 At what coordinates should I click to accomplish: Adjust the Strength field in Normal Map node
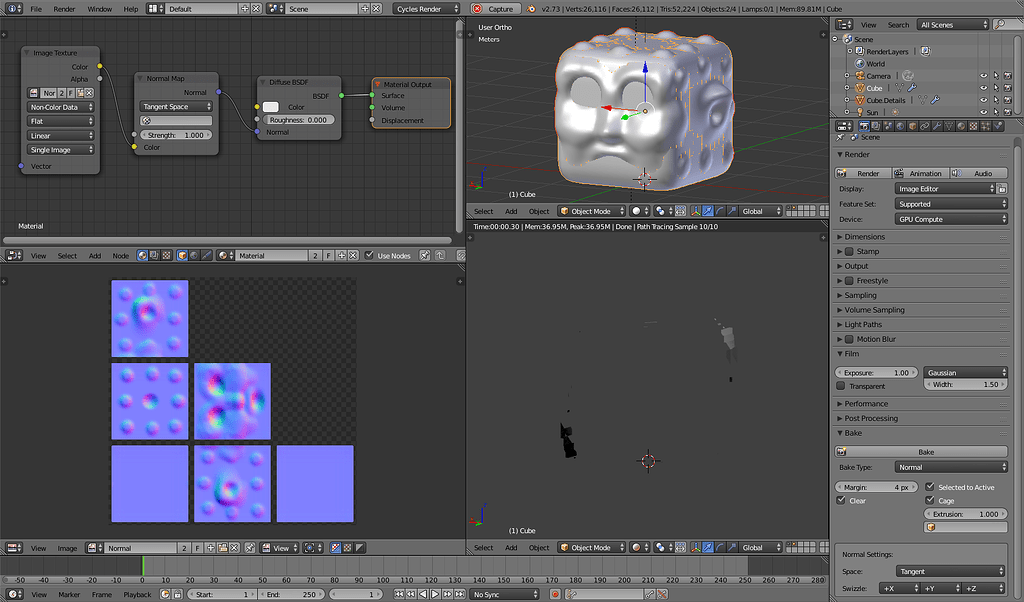click(x=176, y=135)
